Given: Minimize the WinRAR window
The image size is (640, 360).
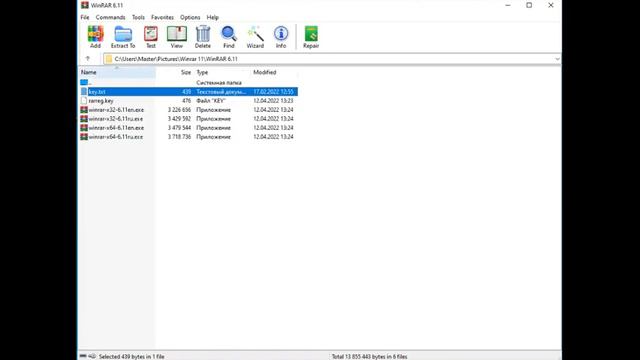Looking at the screenshot, I should (508, 5).
